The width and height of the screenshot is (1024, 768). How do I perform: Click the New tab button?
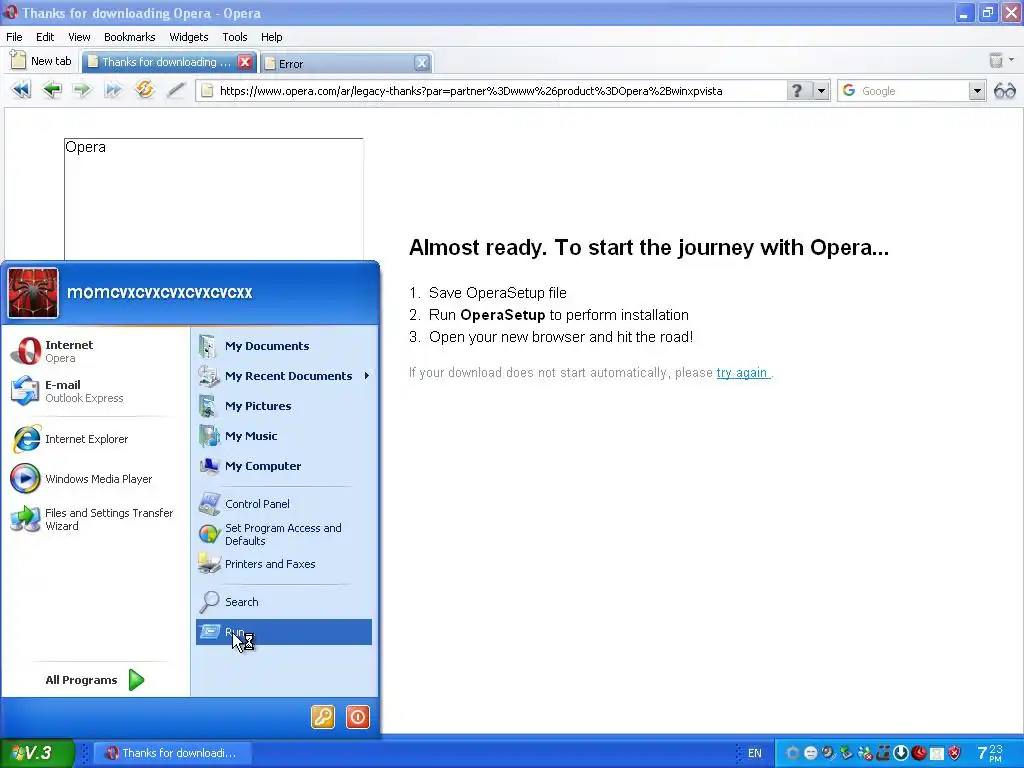[42, 61]
